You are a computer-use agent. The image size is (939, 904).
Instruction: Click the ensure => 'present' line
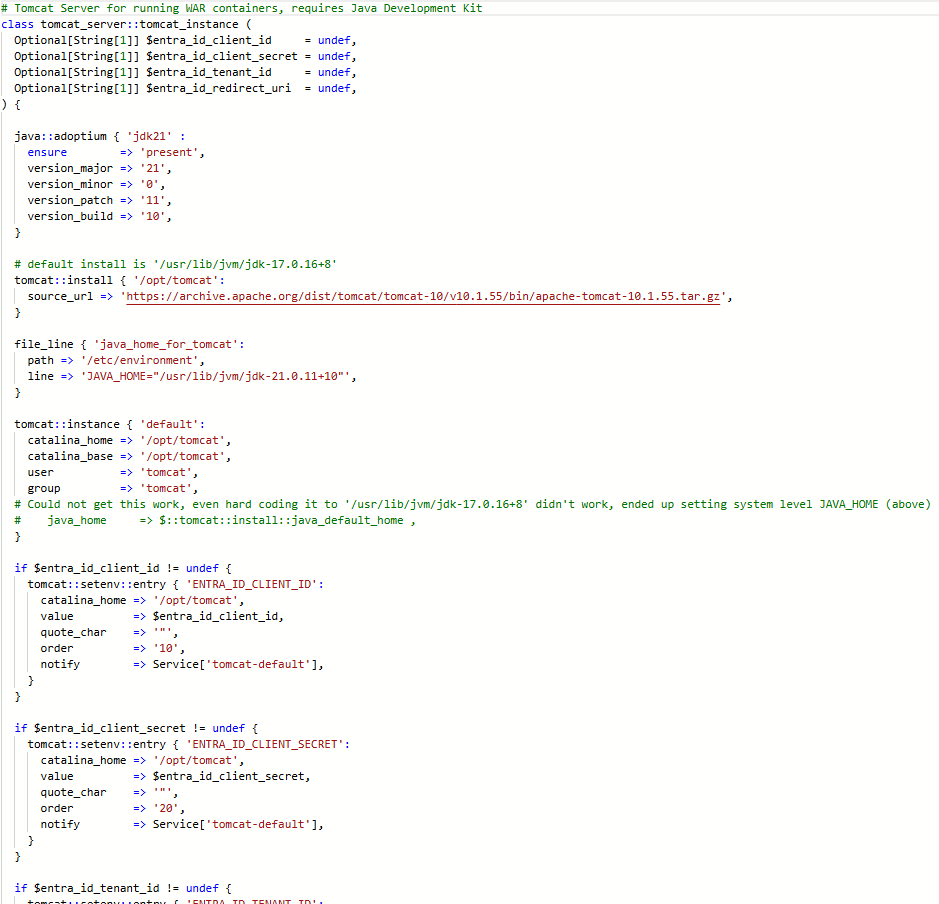point(116,153)
